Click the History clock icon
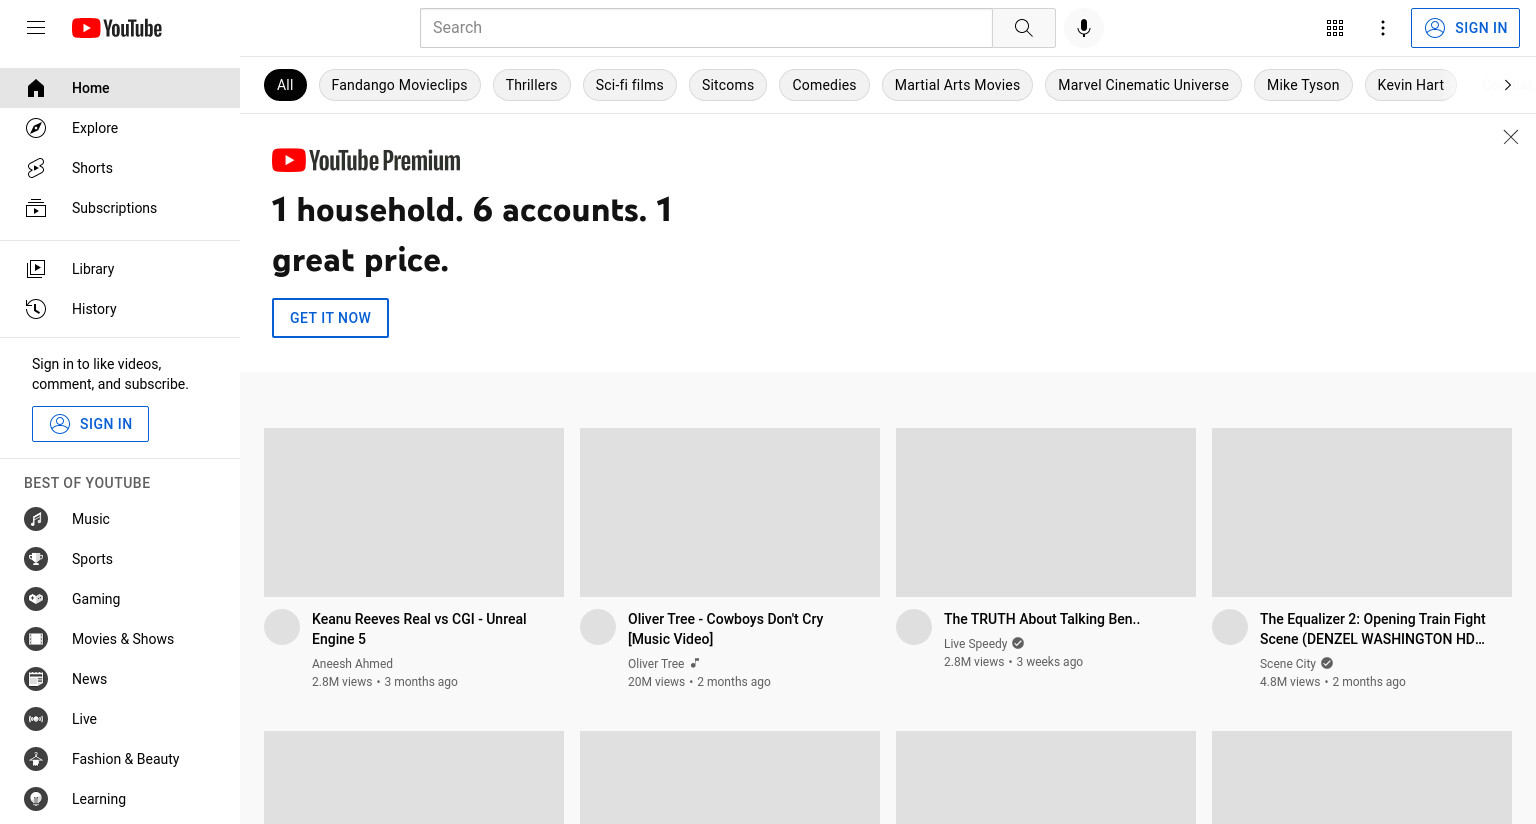Screen dimensions: 1536x824 click(x=36, y=309)
